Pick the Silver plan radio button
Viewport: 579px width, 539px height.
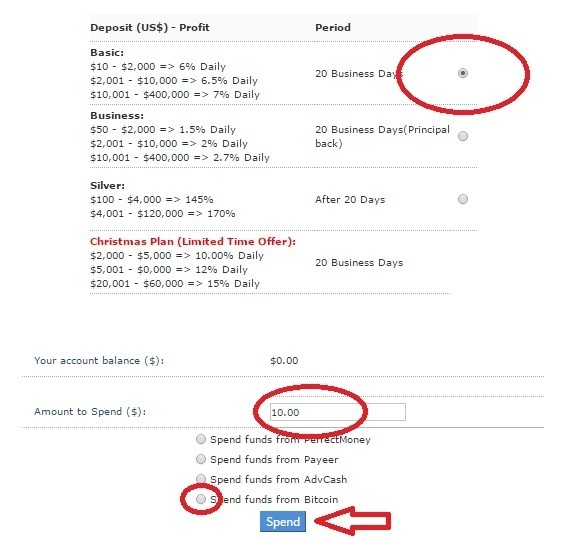463,199
